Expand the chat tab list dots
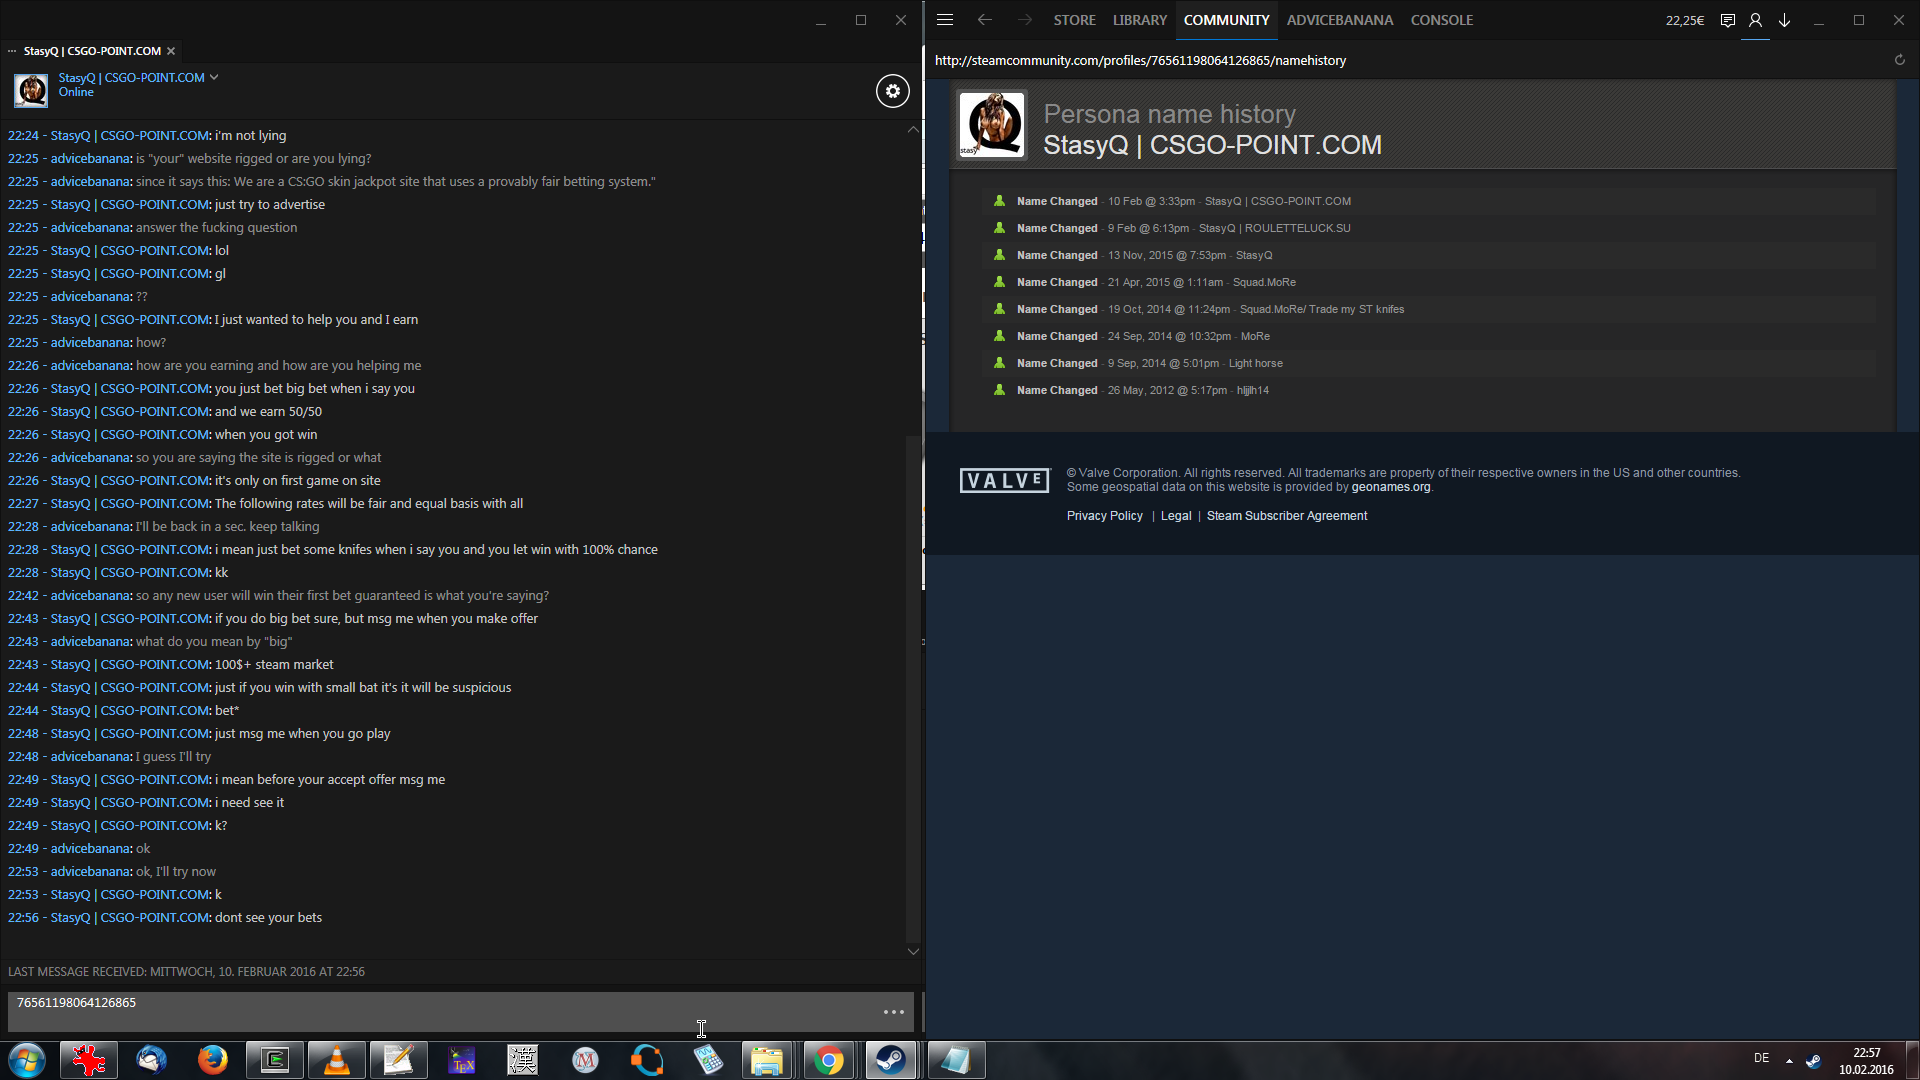The height and width of the screenshot is (1080, 1920). pos(12,51)
